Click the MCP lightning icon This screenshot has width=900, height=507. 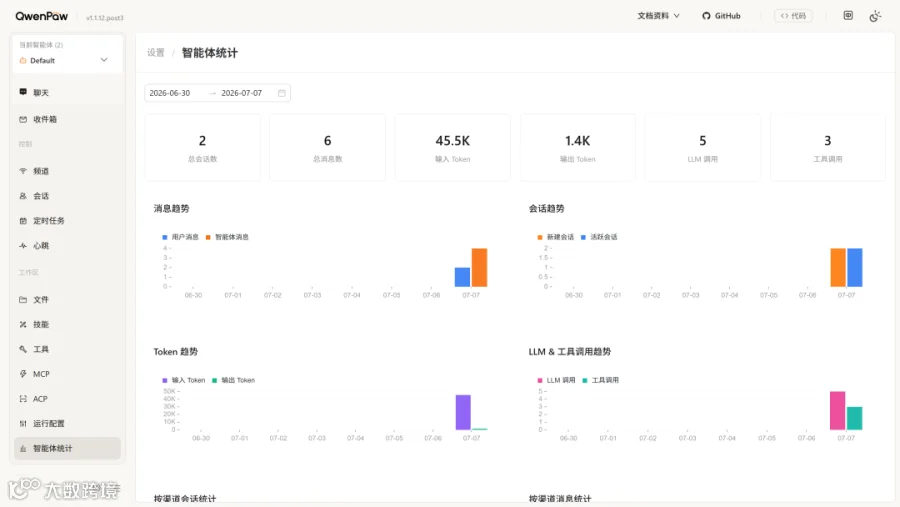[23, 374]
